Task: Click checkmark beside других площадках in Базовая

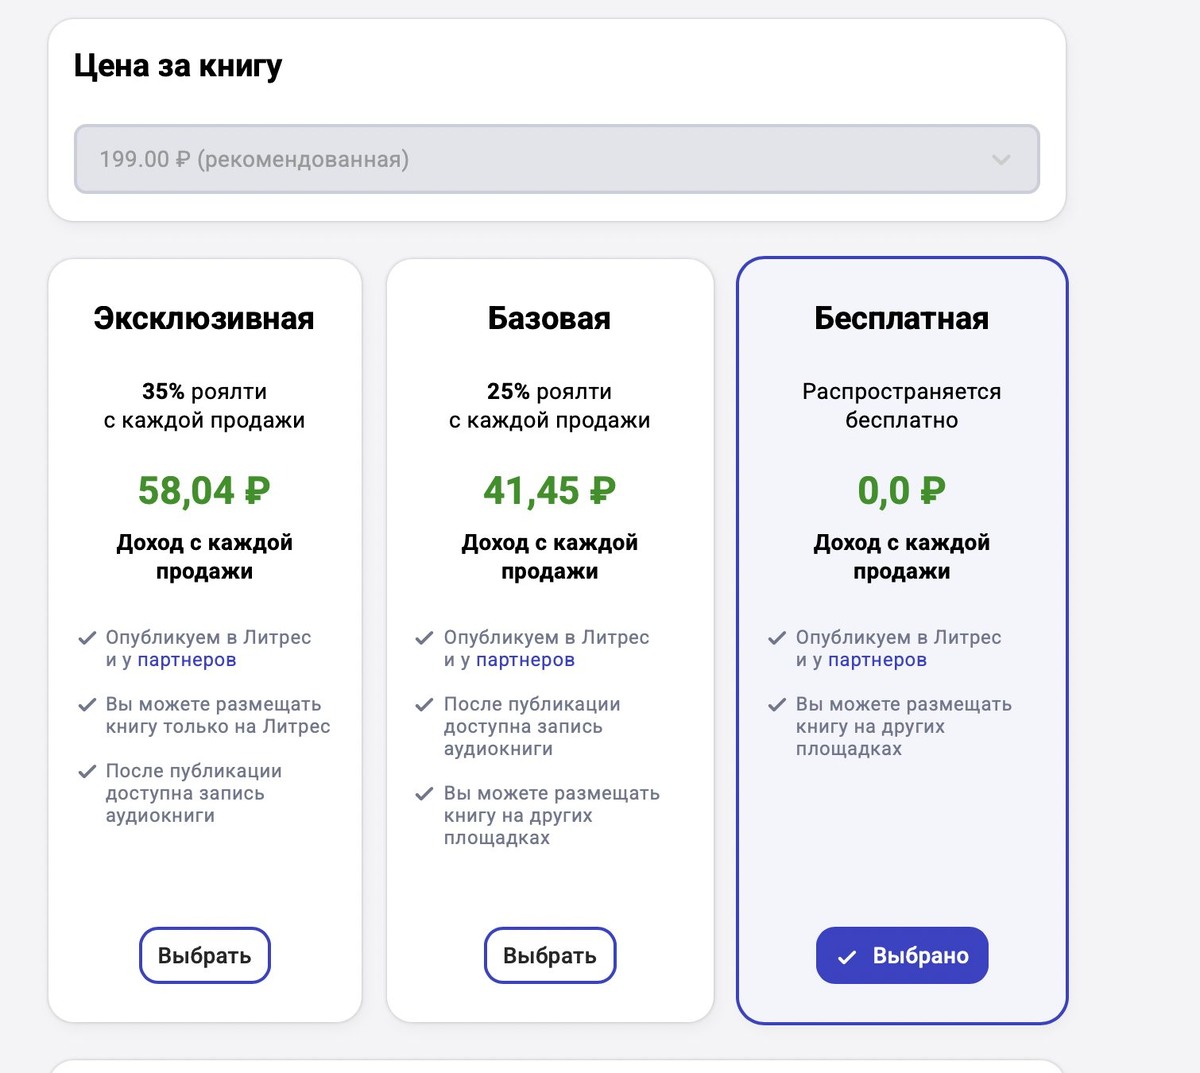Action: [x=424, y=794]
